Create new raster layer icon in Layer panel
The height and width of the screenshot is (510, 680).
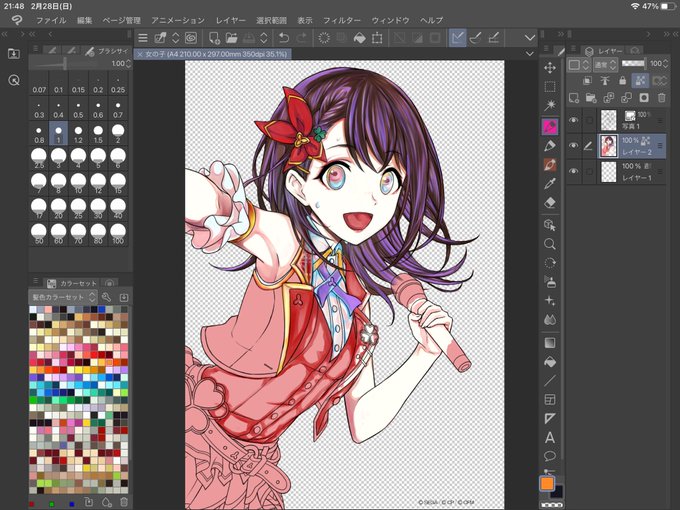574,98
